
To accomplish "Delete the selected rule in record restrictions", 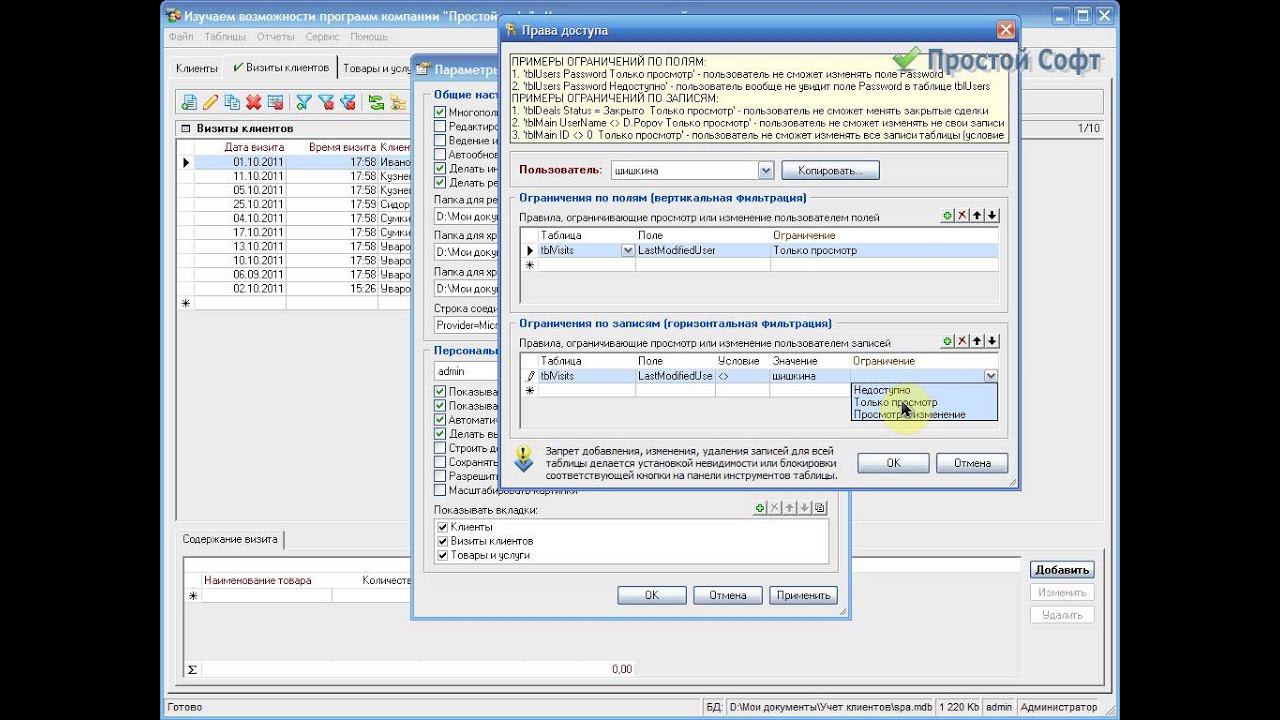I will tap(962, 342).
